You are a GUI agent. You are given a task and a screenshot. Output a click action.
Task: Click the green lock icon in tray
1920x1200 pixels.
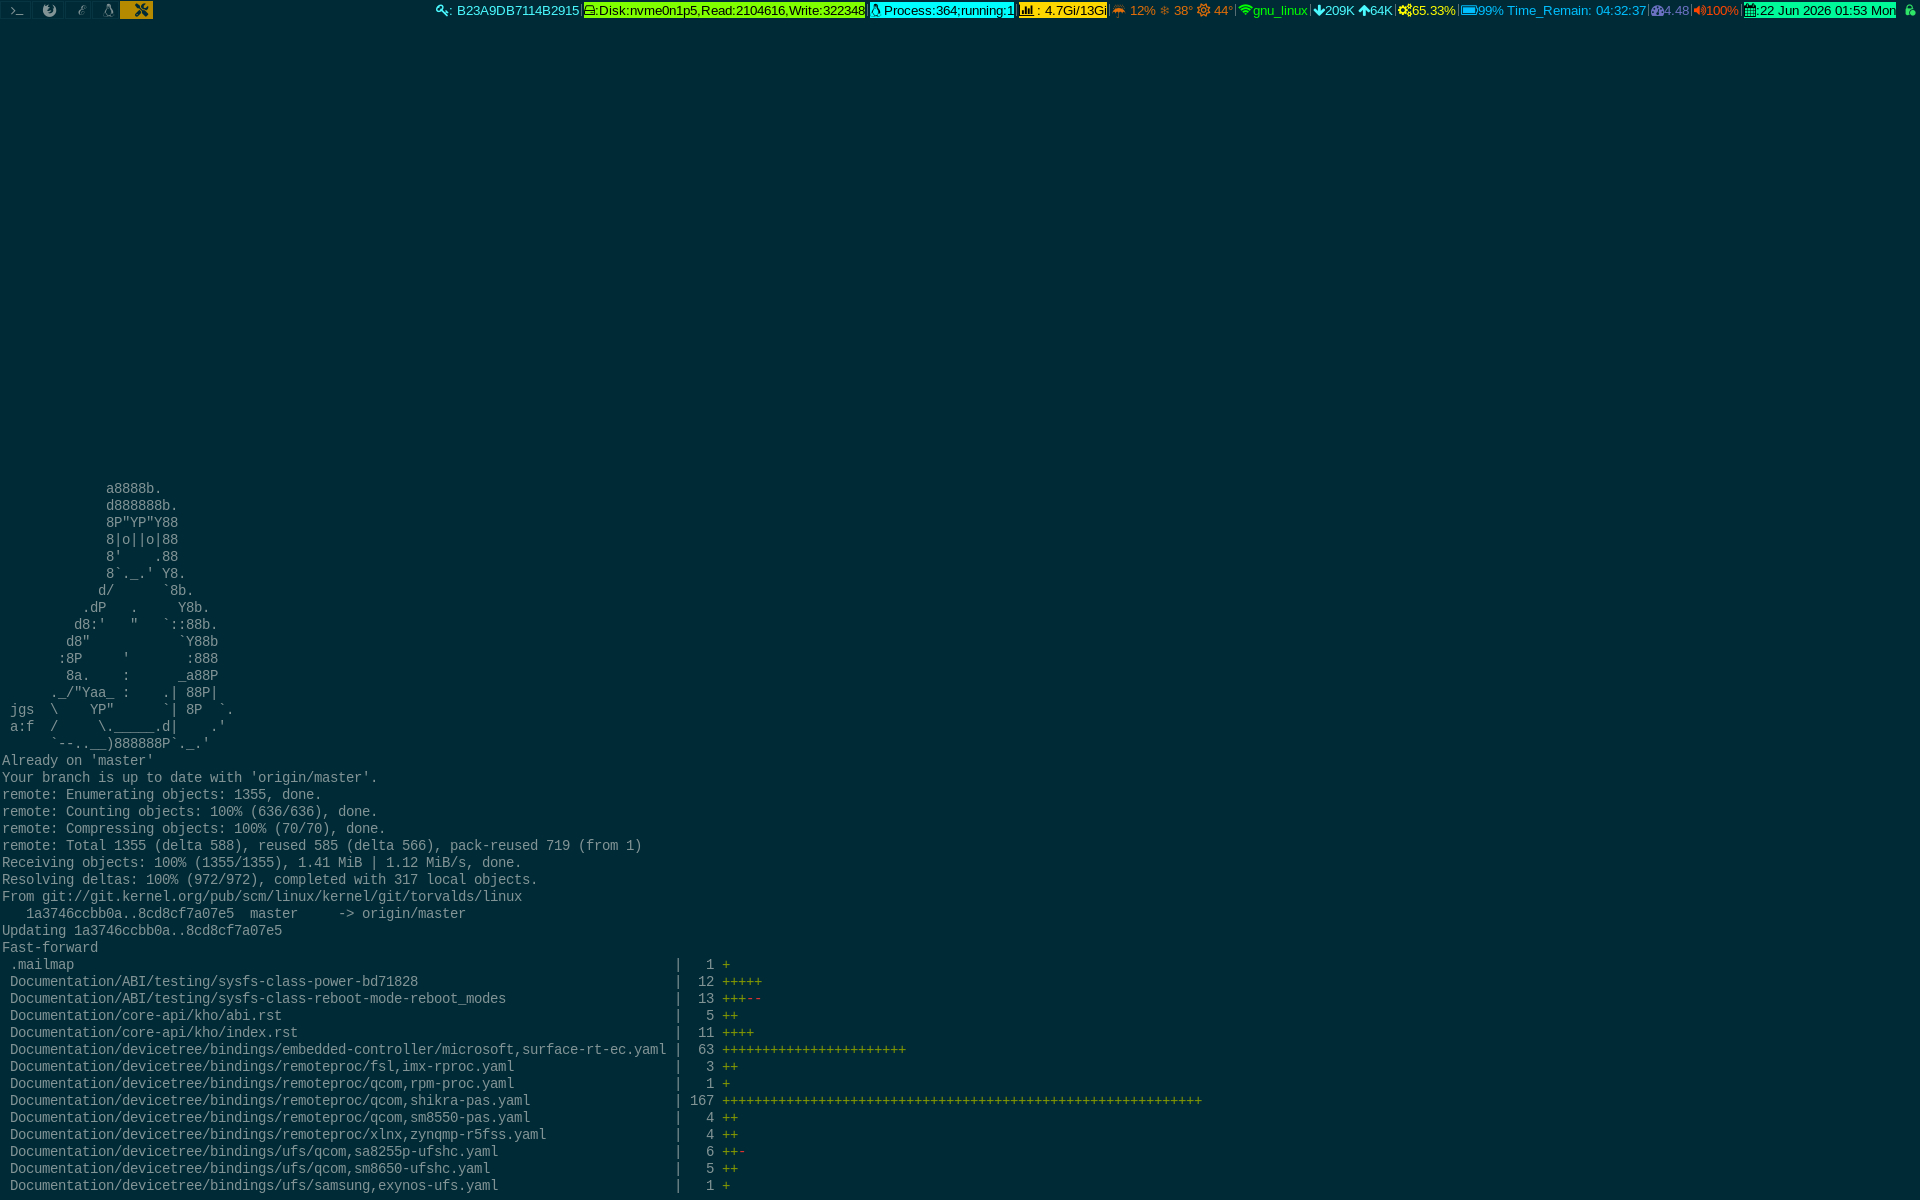[1909, 11]
